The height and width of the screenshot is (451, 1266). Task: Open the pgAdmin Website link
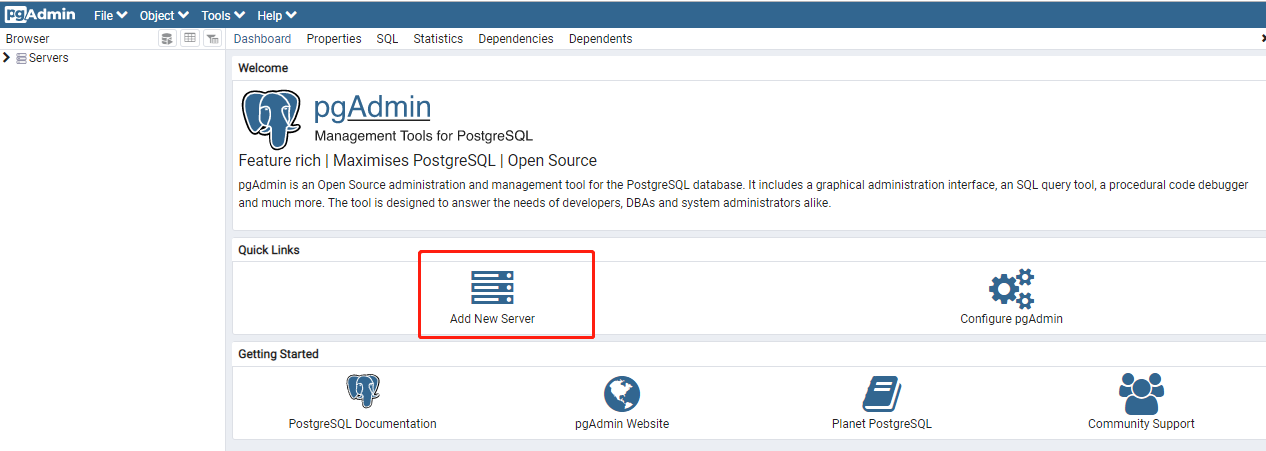(x=622, y=424)
